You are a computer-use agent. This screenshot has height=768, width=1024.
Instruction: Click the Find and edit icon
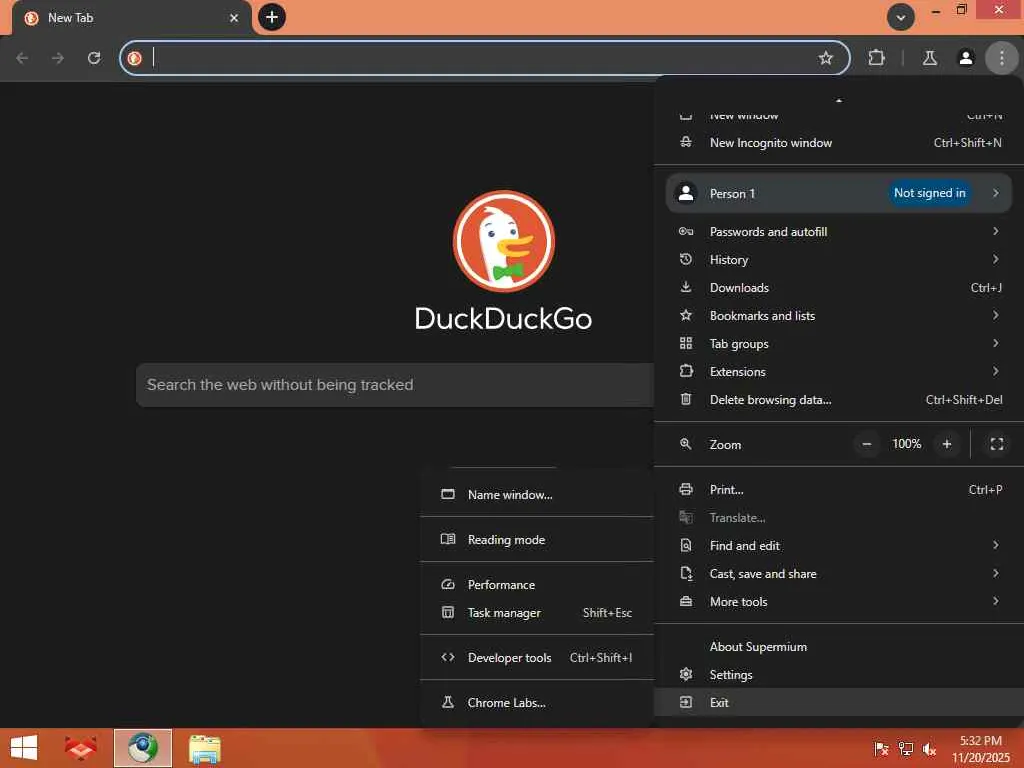686,545
